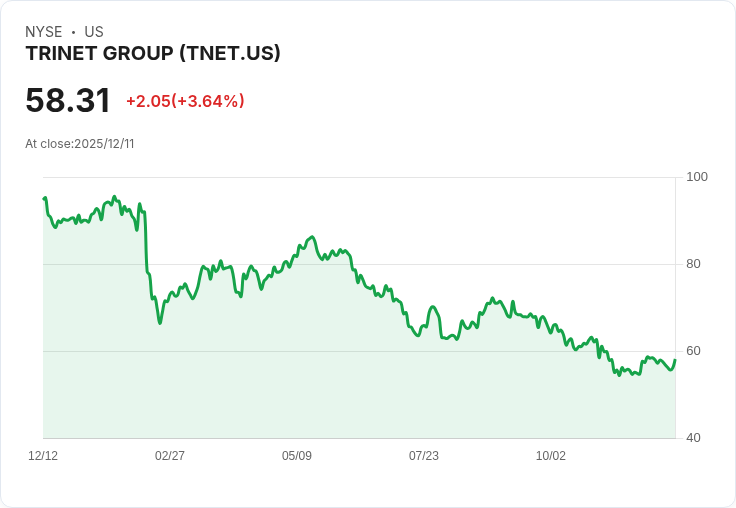Select the 10/02 date on the x-axis

[x=551, y=456]
